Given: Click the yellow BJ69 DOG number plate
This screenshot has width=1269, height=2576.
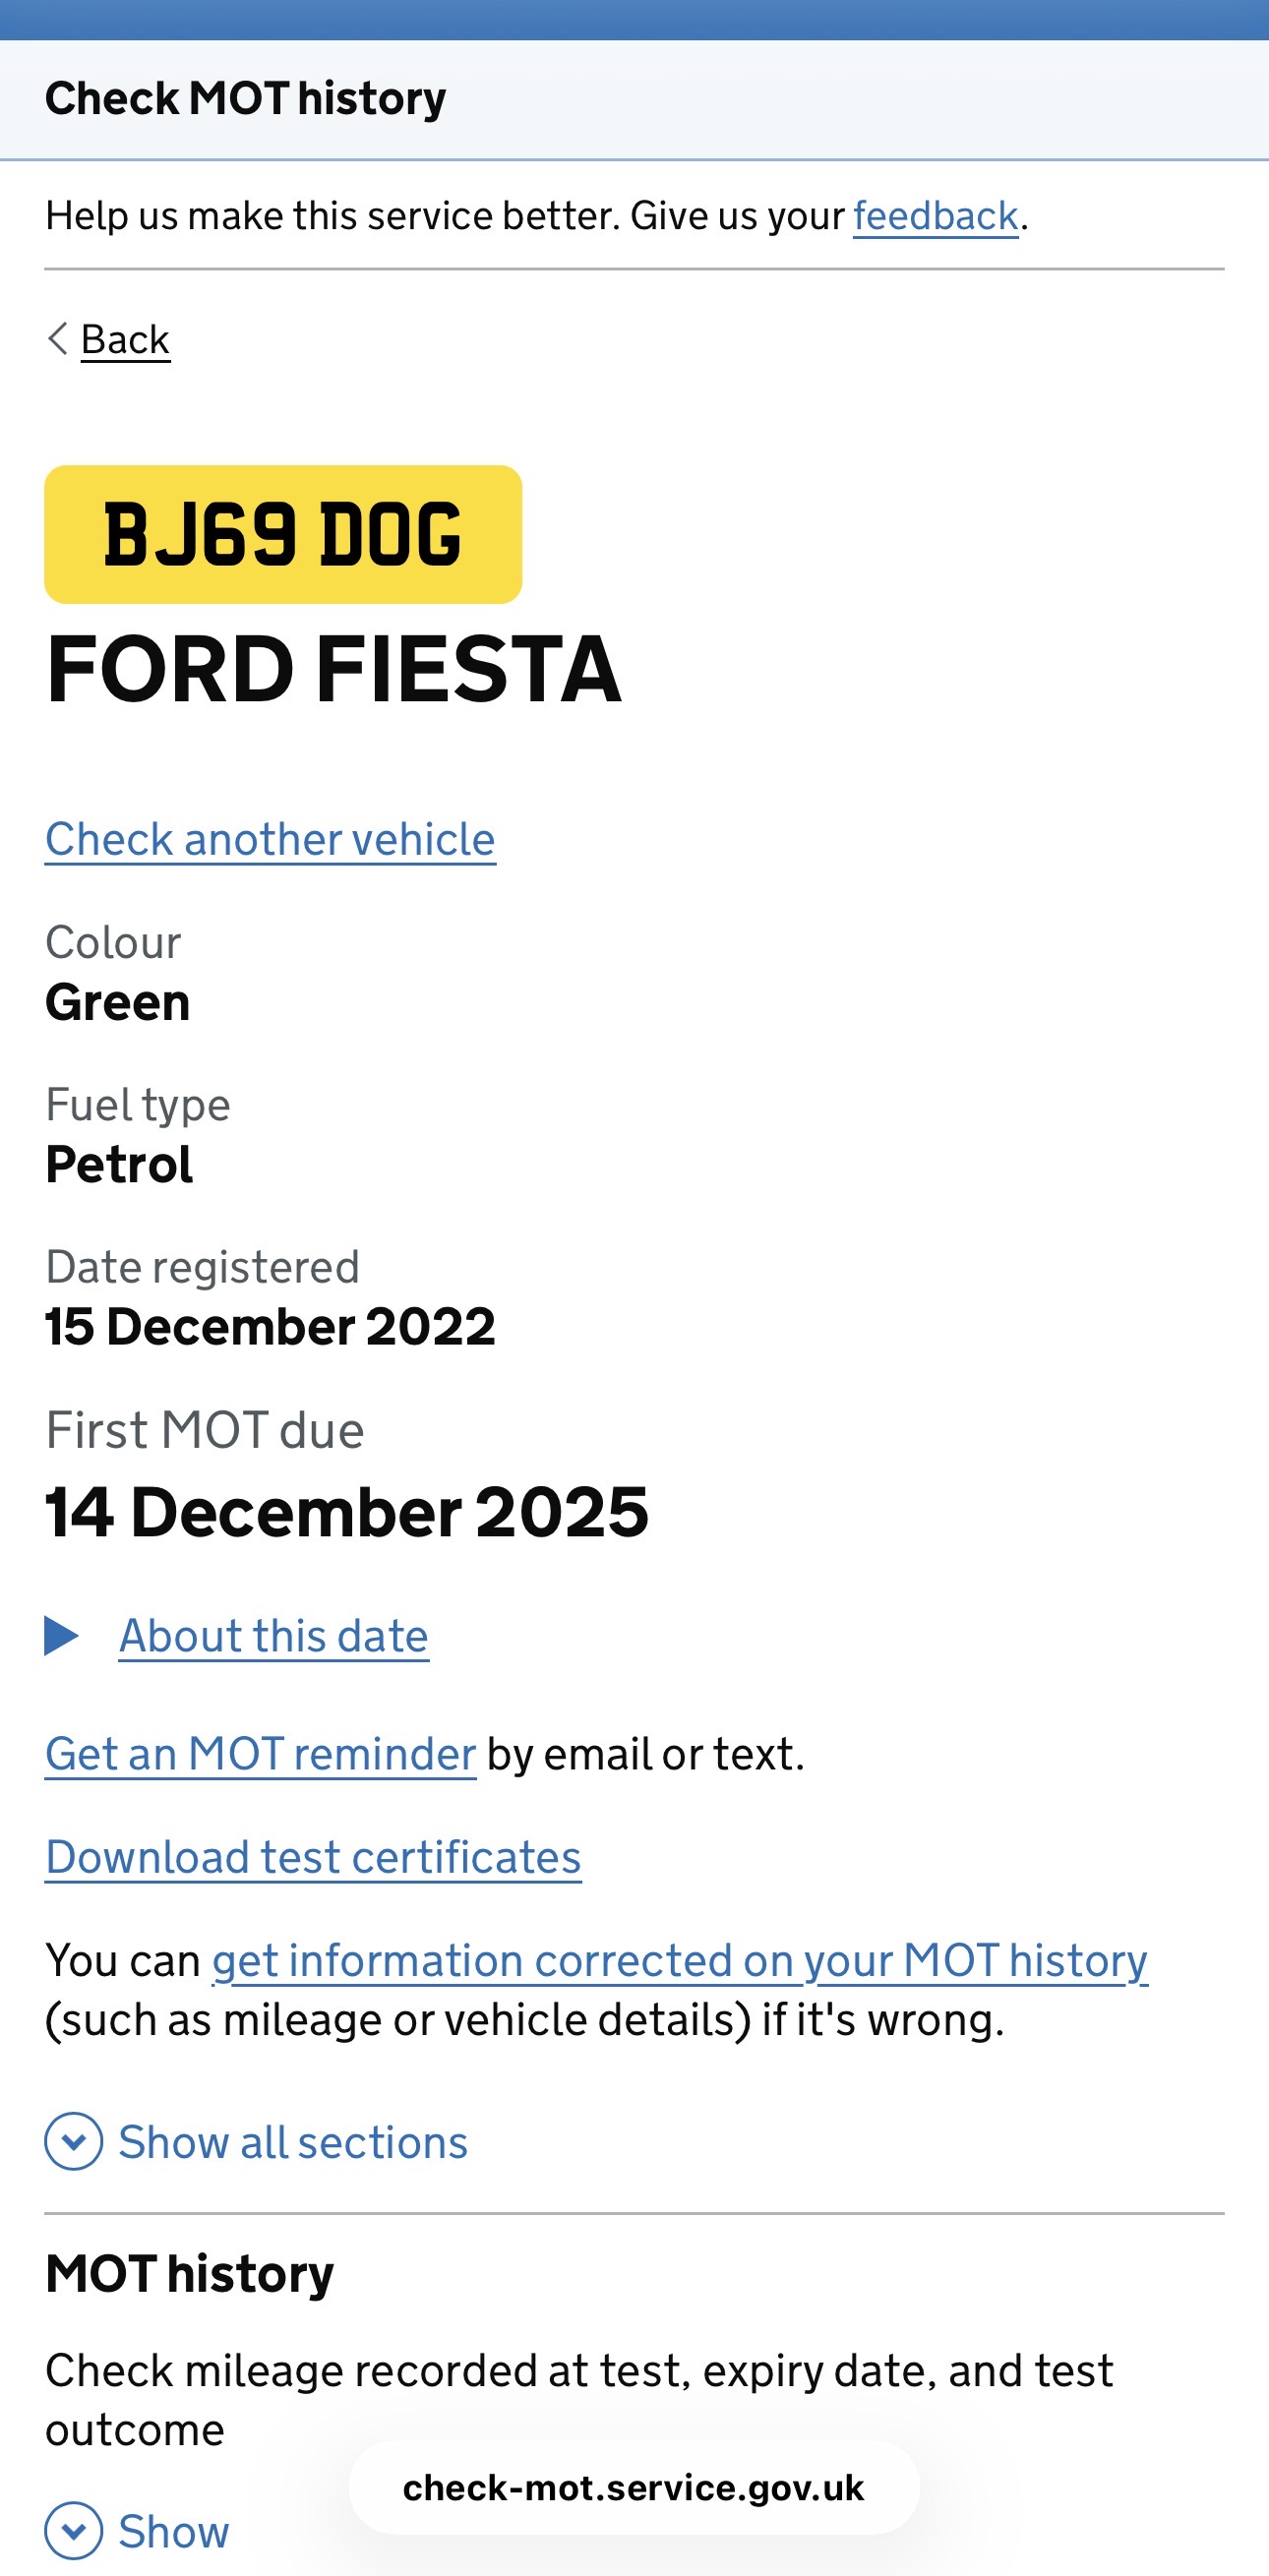Looking at the screenshot, I should point(283,534).
